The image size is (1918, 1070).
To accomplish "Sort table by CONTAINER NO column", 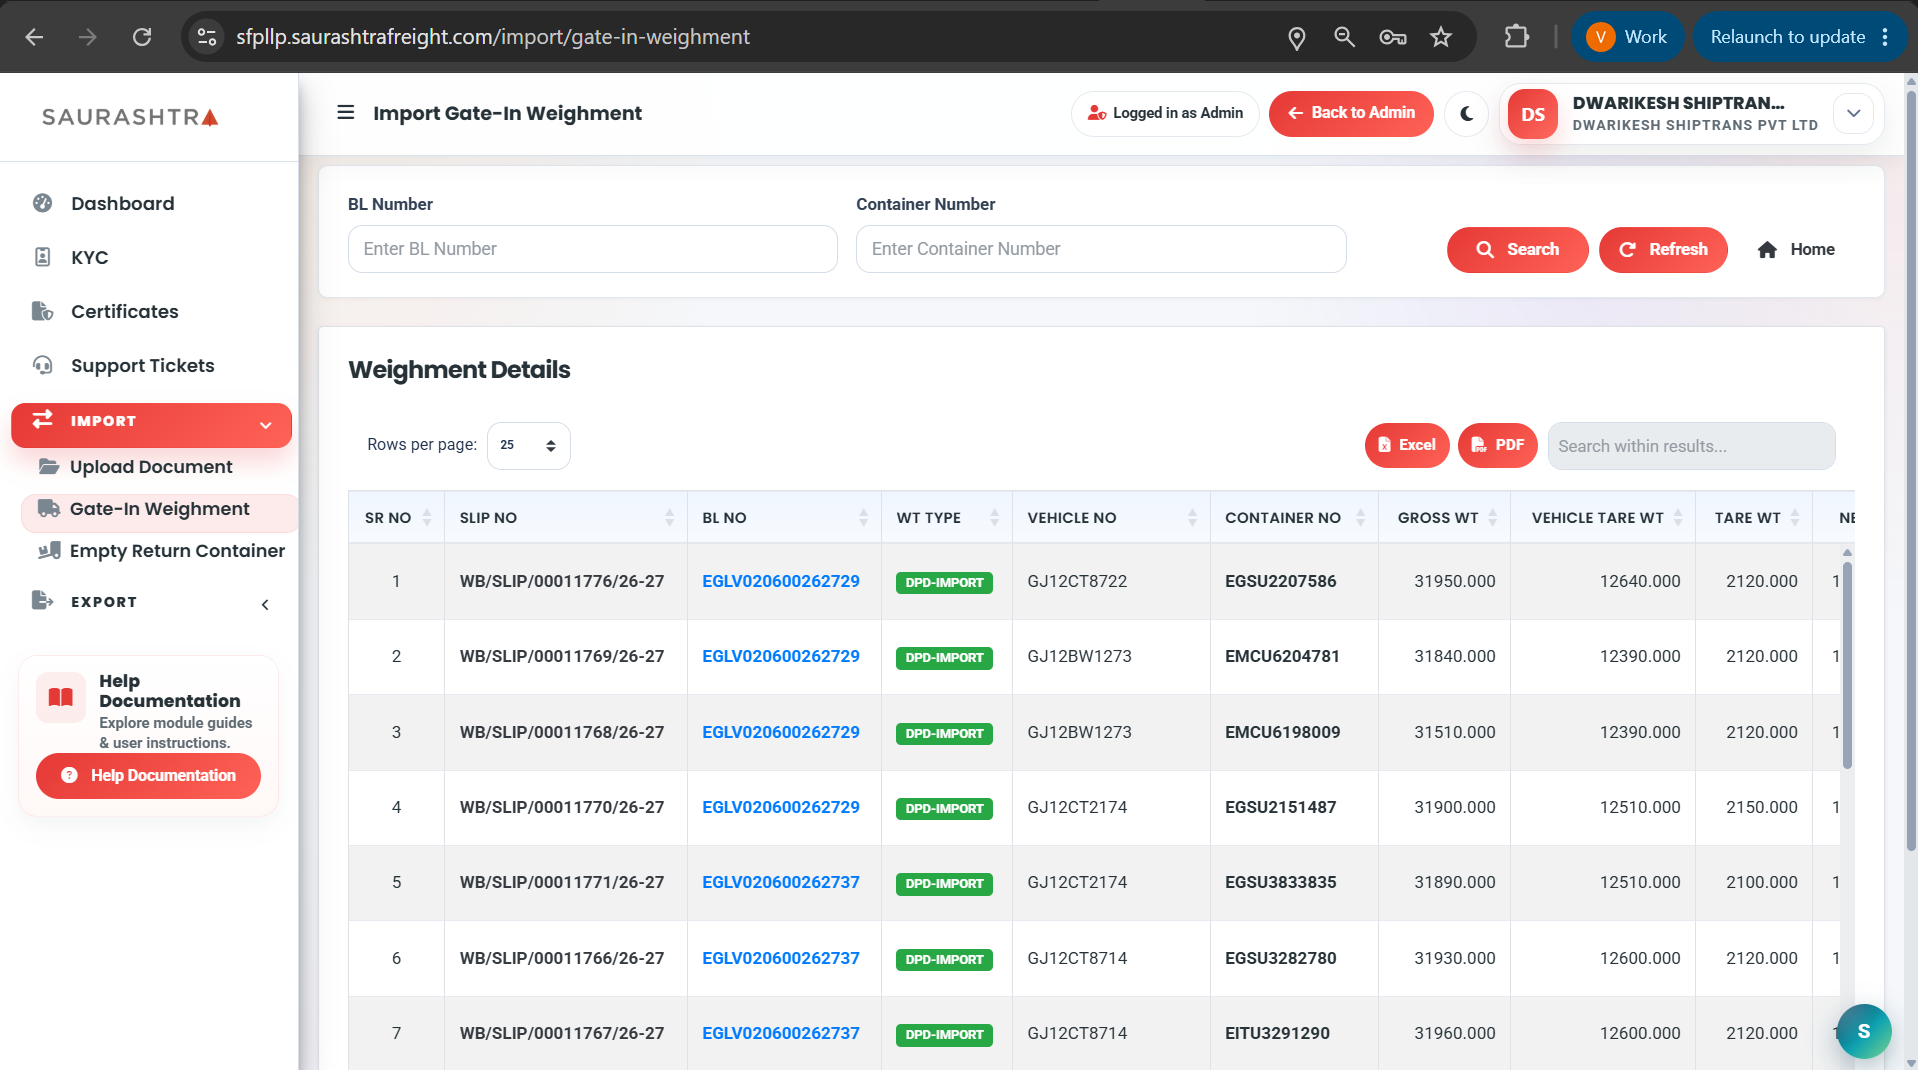I will pyautogui.click(x=1293, y=517).
